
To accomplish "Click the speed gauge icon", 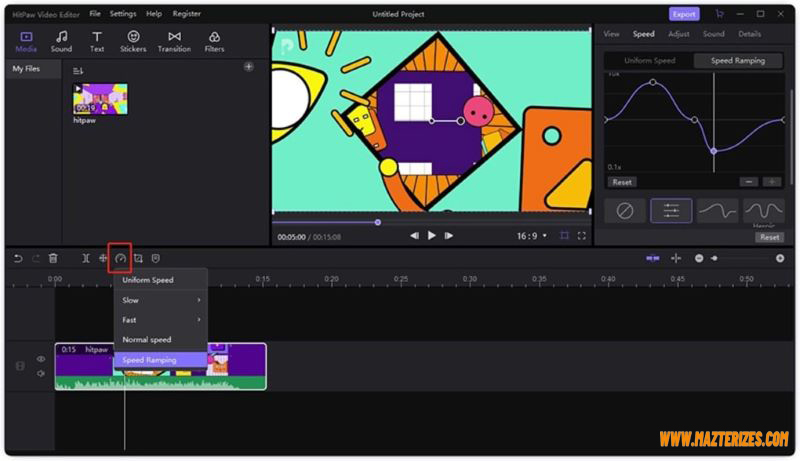I will [x=120, y=259].
